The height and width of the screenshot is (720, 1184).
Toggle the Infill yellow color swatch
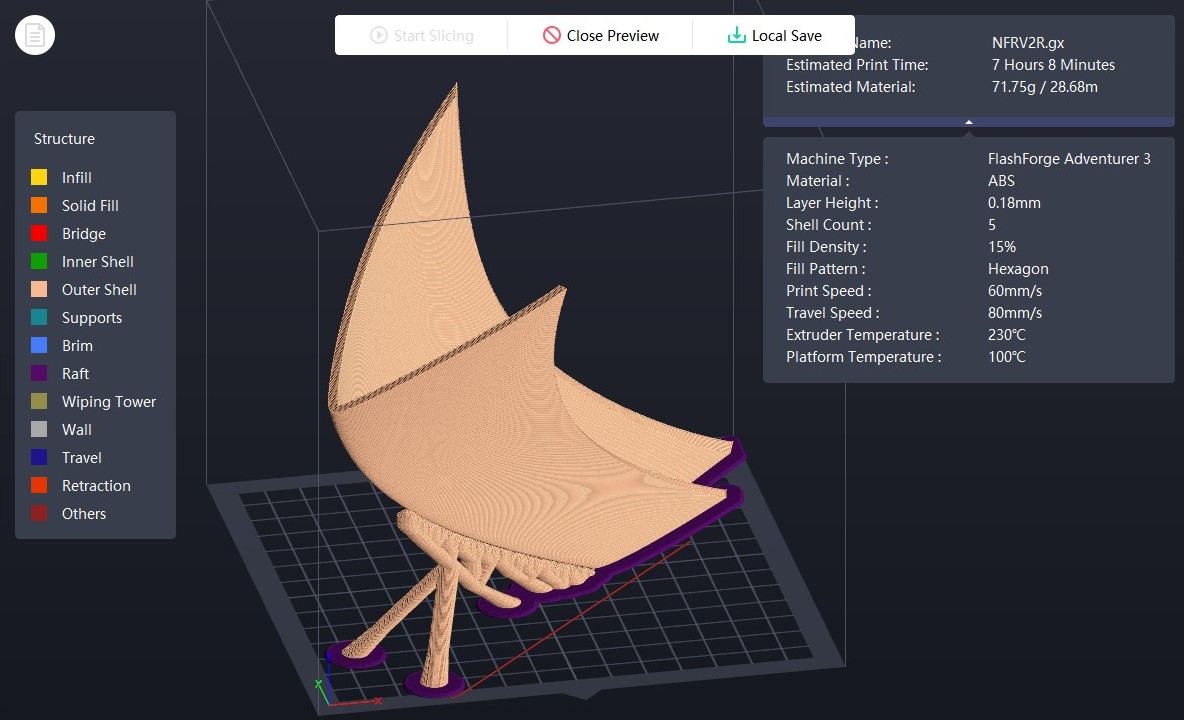click(x=39, y=177)
